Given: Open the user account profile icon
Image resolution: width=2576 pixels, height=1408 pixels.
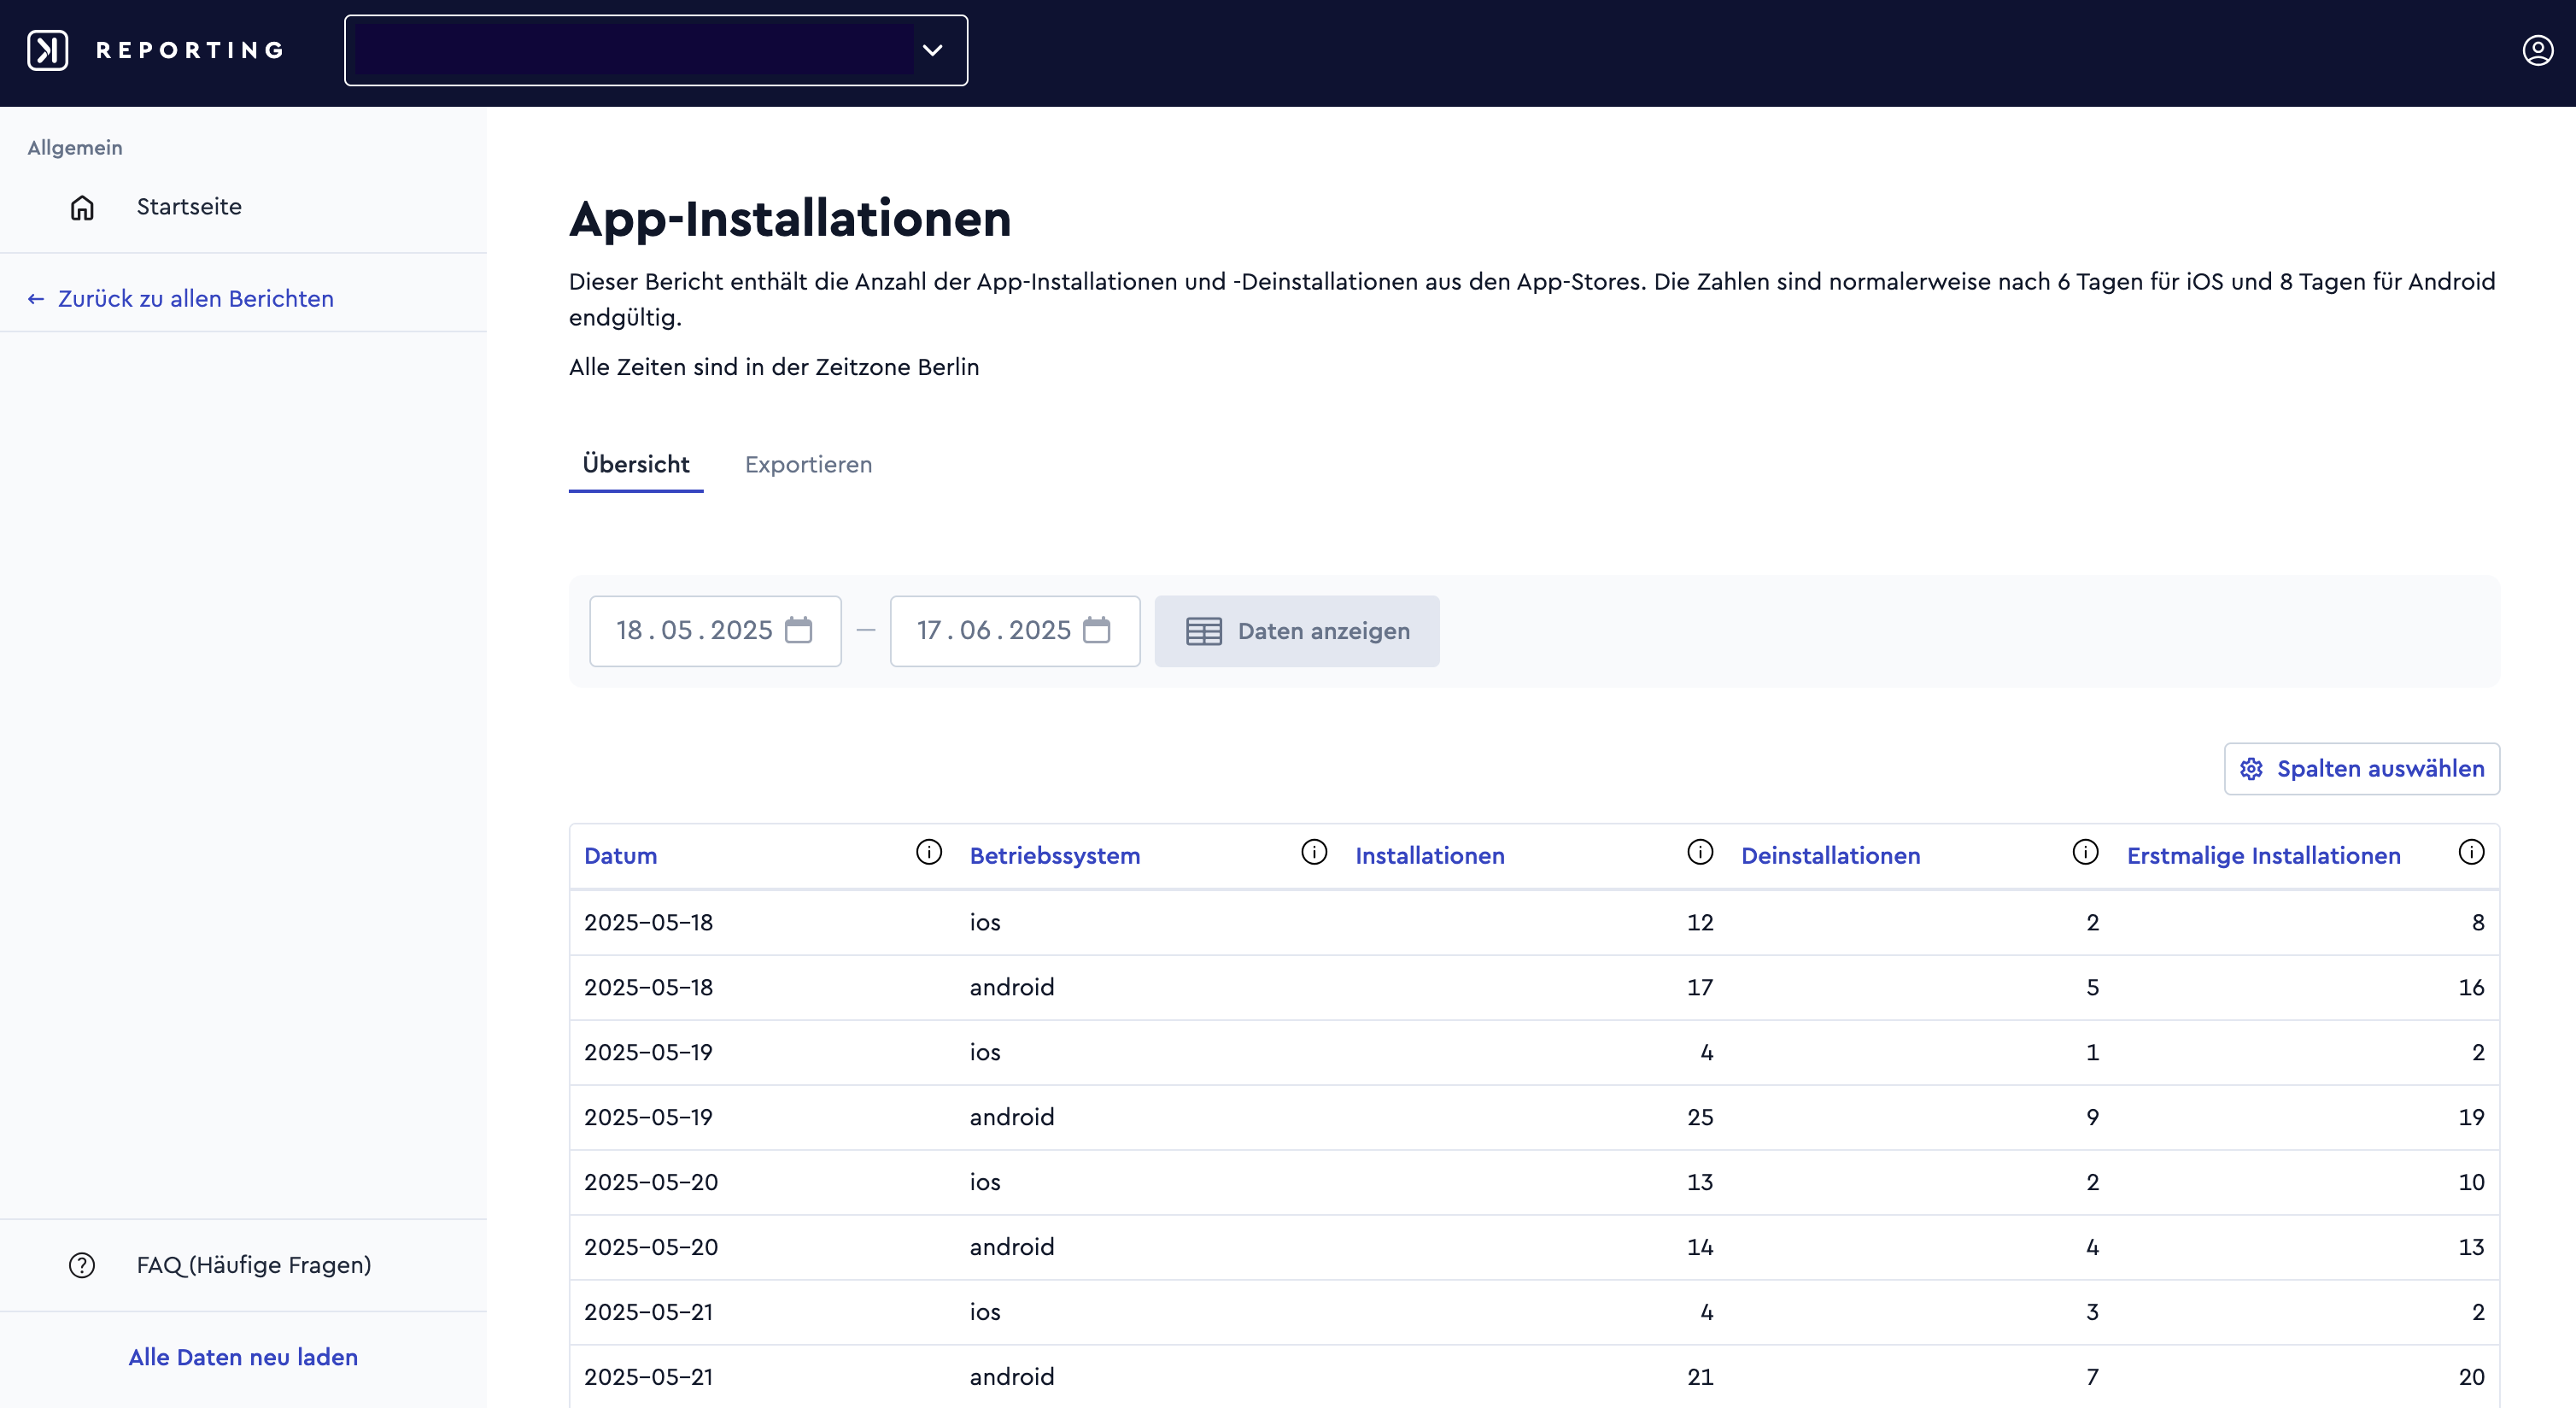Looking at the screenshot, I should (x=2537, y=50).
